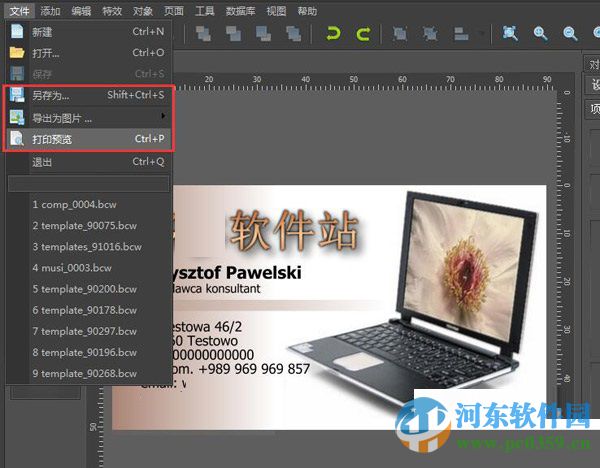
Task: Click the bring-to-front layer icon
Action: tap(203, 34)
